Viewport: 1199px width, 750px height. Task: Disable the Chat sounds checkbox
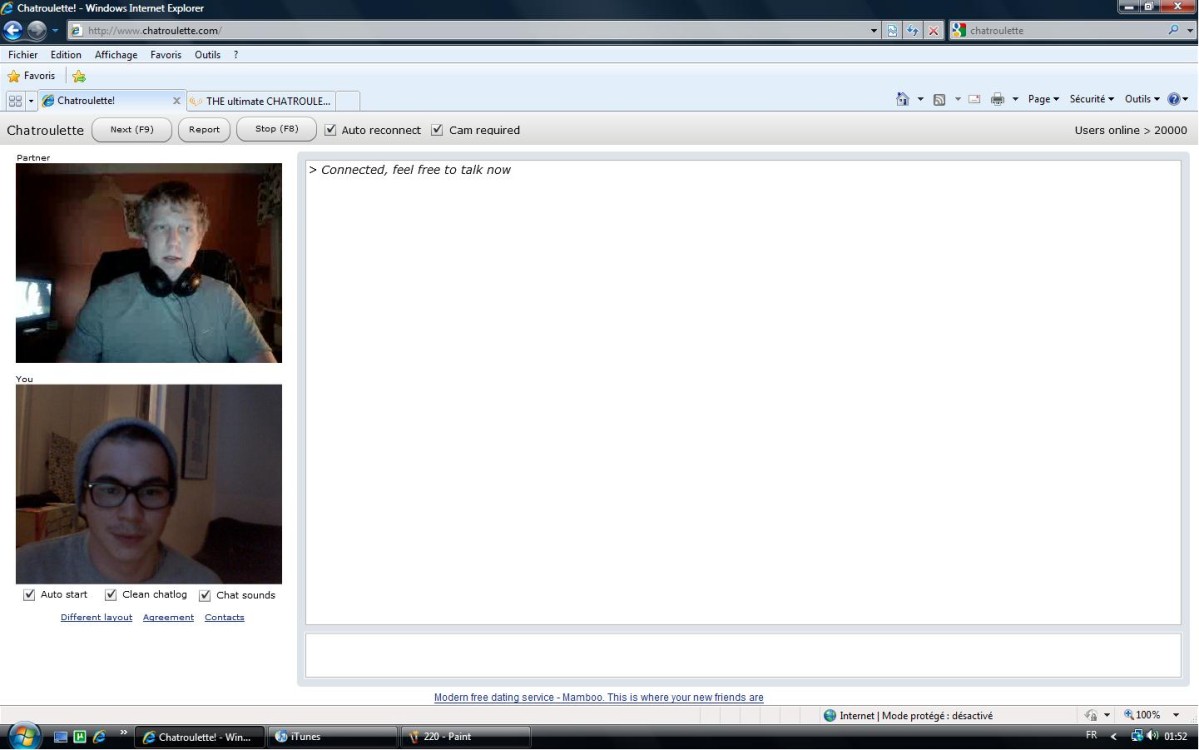(x=205, y=596)
